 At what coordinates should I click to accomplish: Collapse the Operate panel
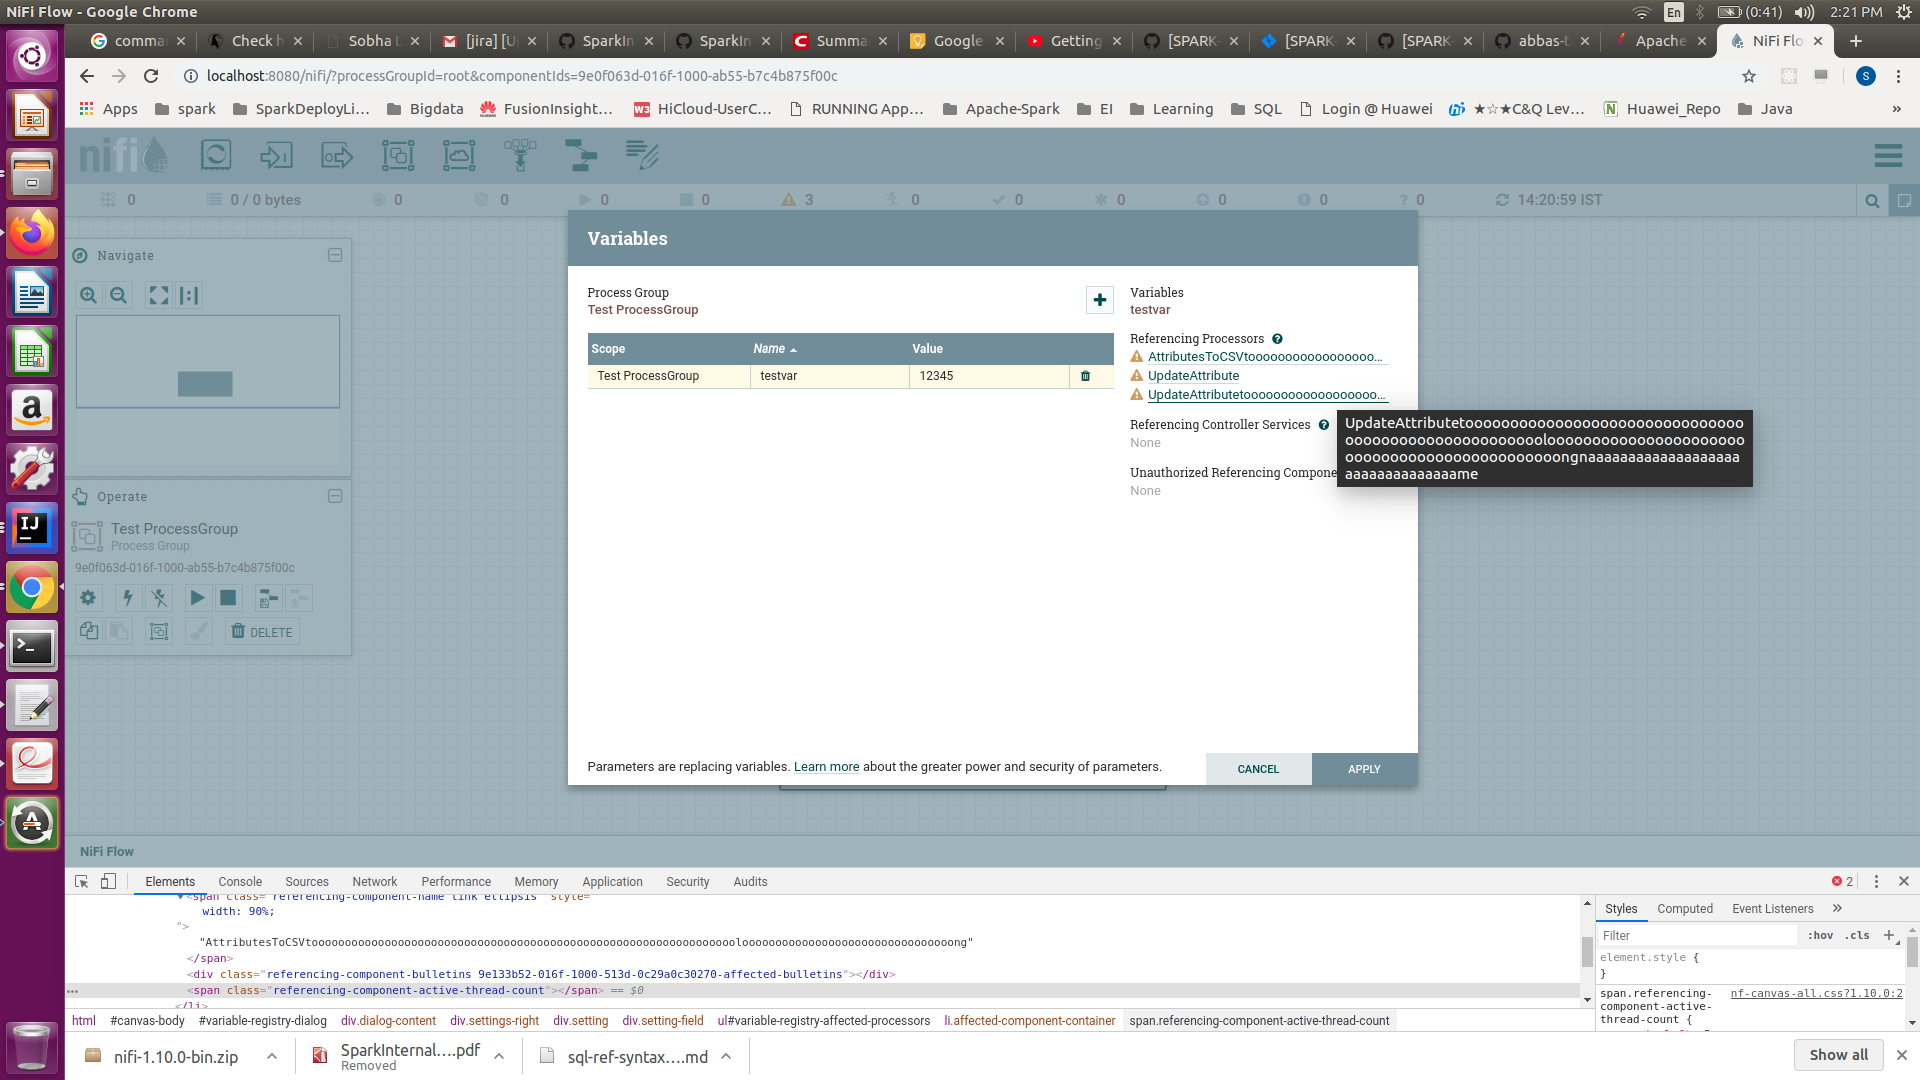click(x=335, y=496)
